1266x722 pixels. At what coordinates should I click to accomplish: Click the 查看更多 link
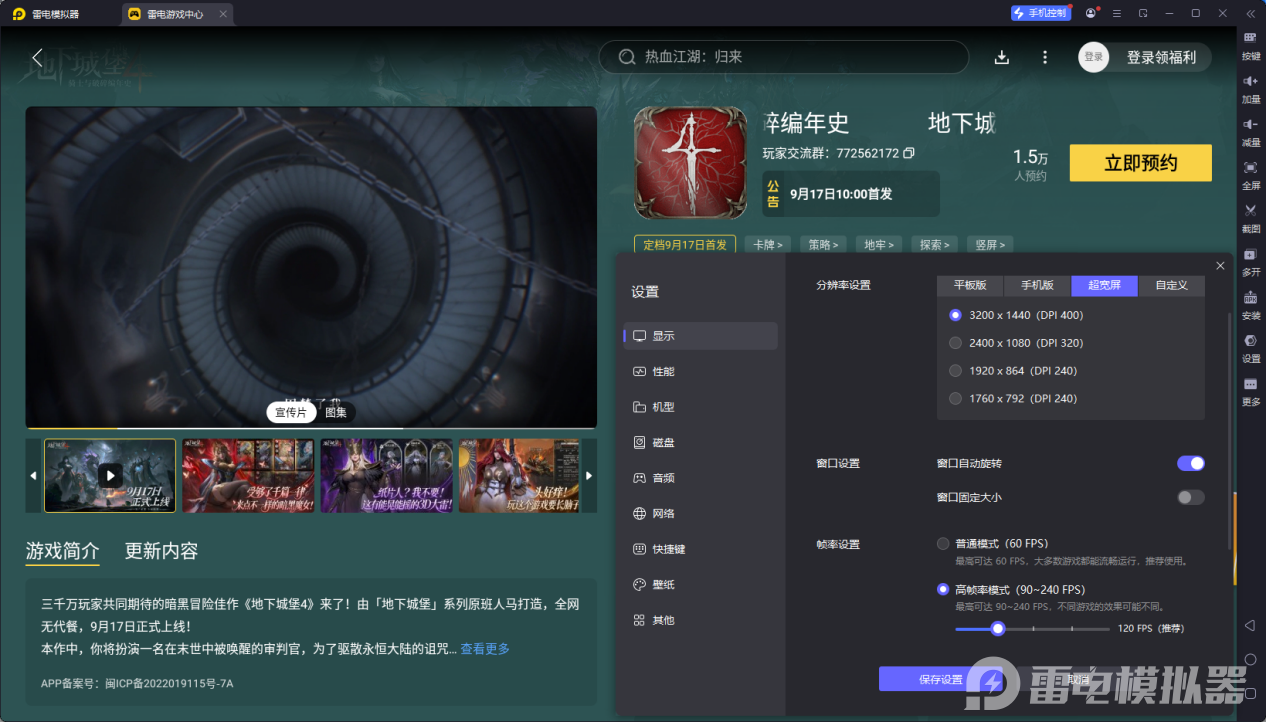[485, 649]
